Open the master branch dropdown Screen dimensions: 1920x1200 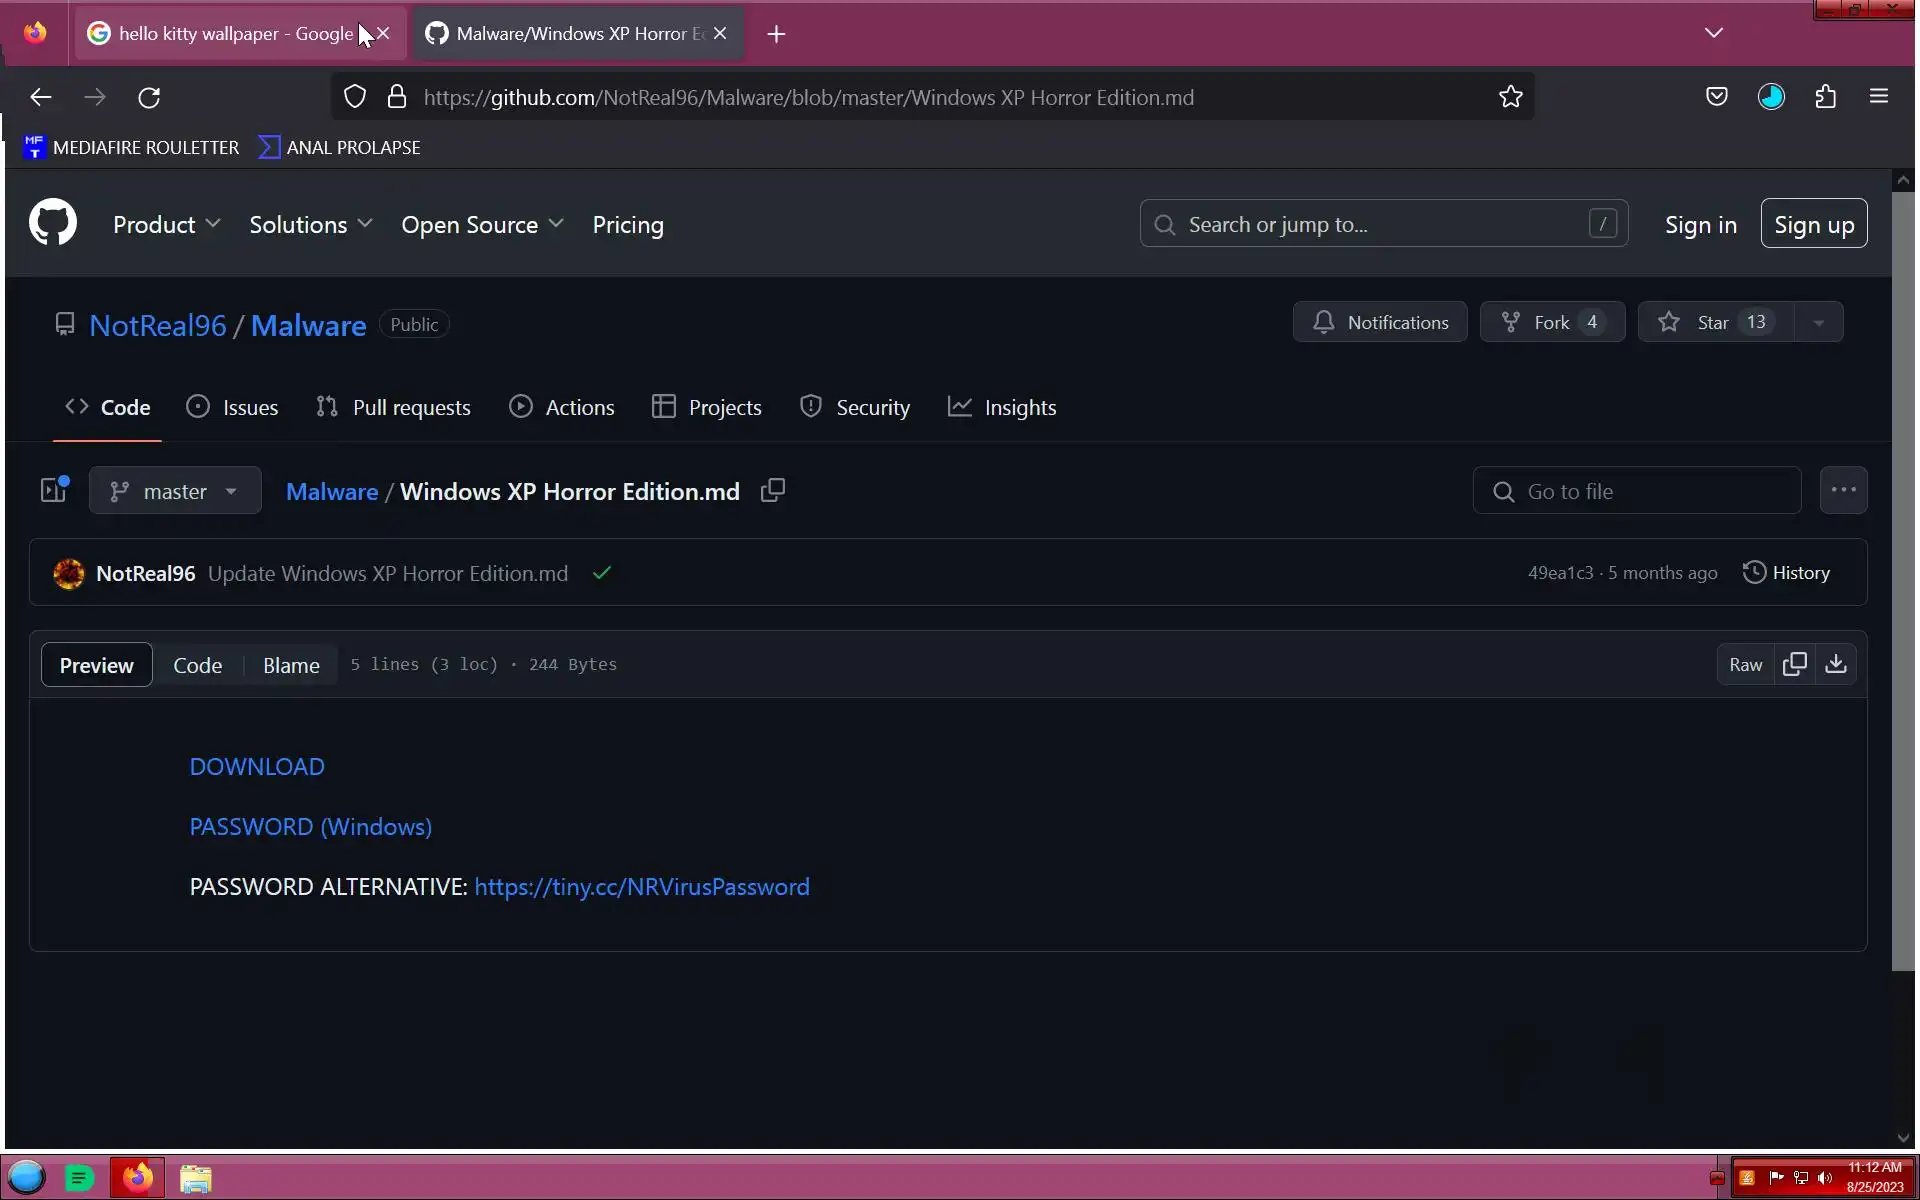(175, 491)
